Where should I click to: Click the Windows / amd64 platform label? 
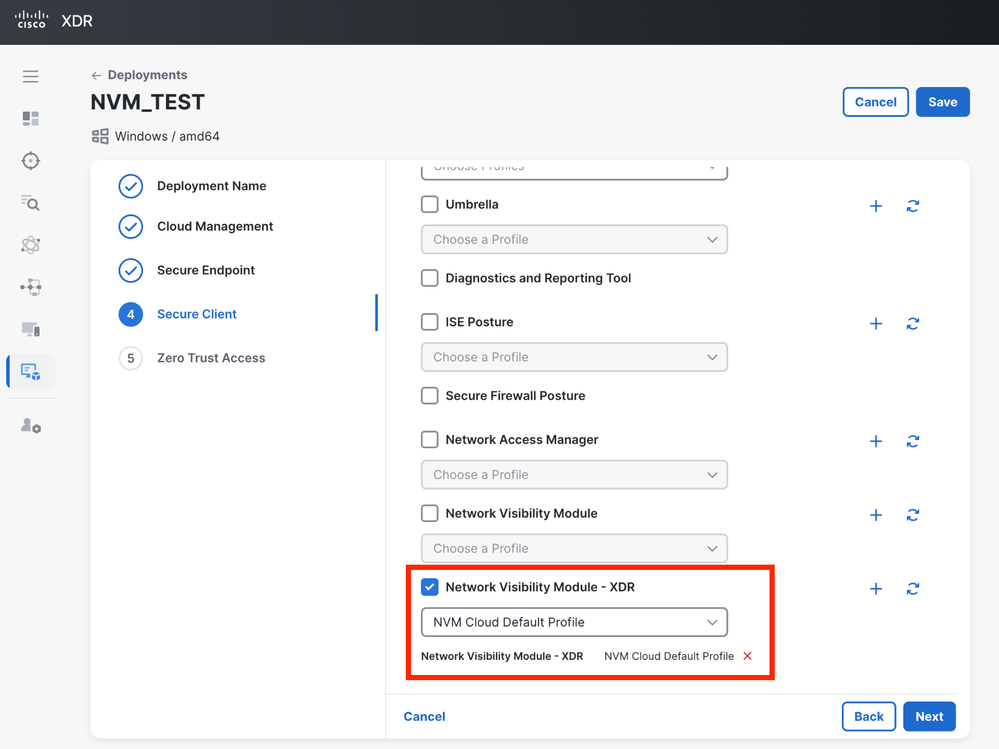tap(167, 136)
